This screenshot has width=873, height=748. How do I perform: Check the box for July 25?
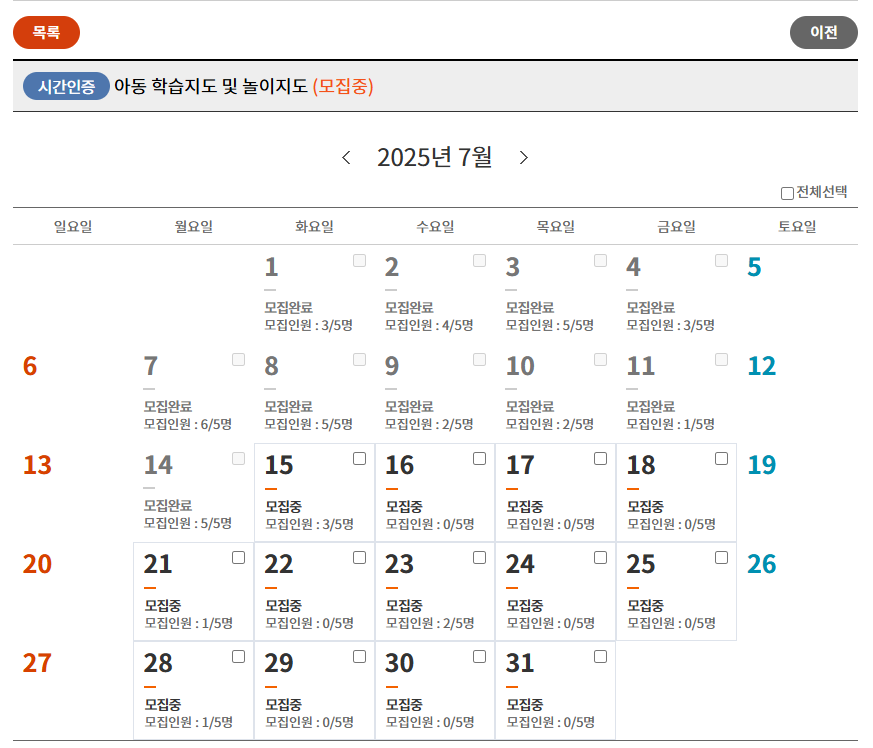721,558
